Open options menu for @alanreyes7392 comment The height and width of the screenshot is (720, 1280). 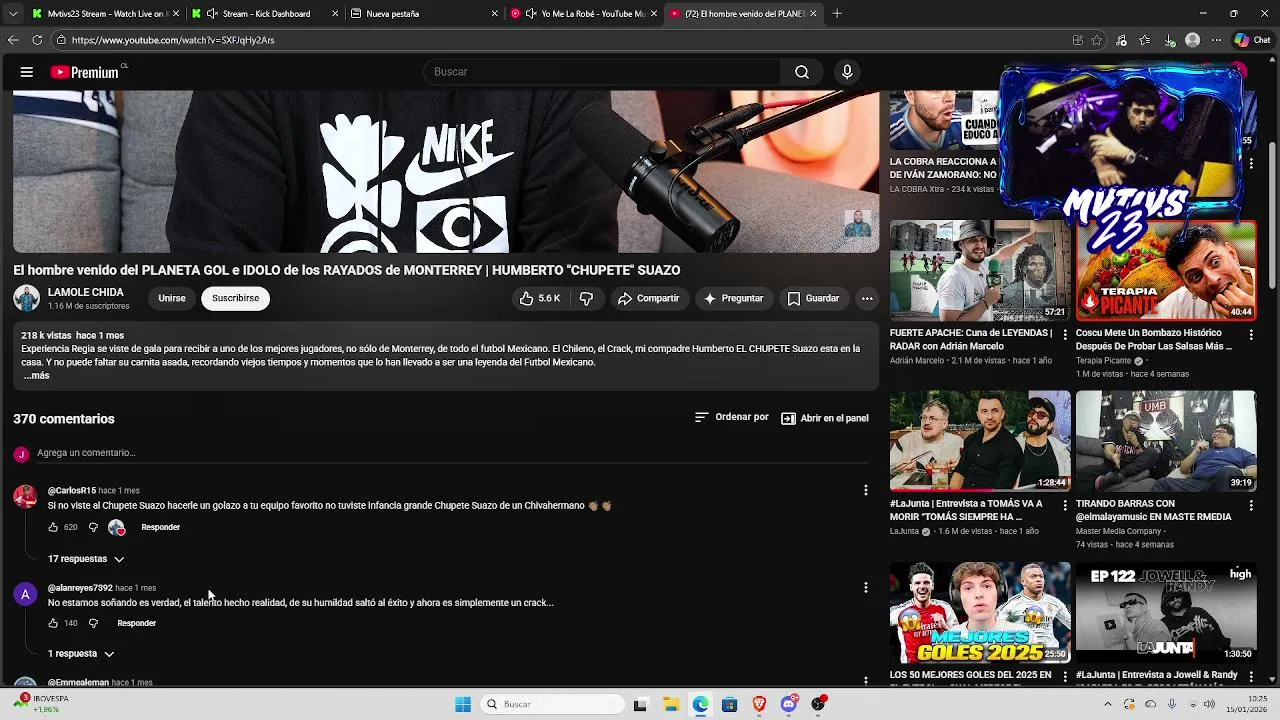click(x=866, y=588)
